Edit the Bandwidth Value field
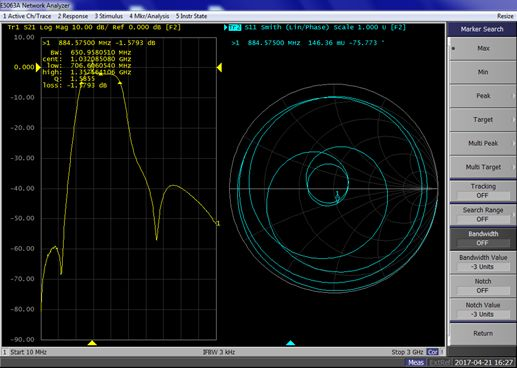The height and width of the screenshot is (368, 517). pyautogui.click(x=483, y=262)
